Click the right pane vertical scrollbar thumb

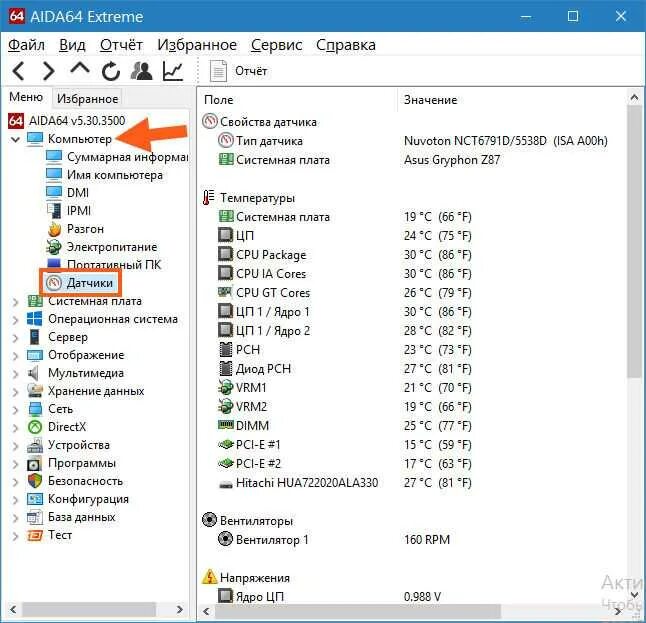coord(634,241)
